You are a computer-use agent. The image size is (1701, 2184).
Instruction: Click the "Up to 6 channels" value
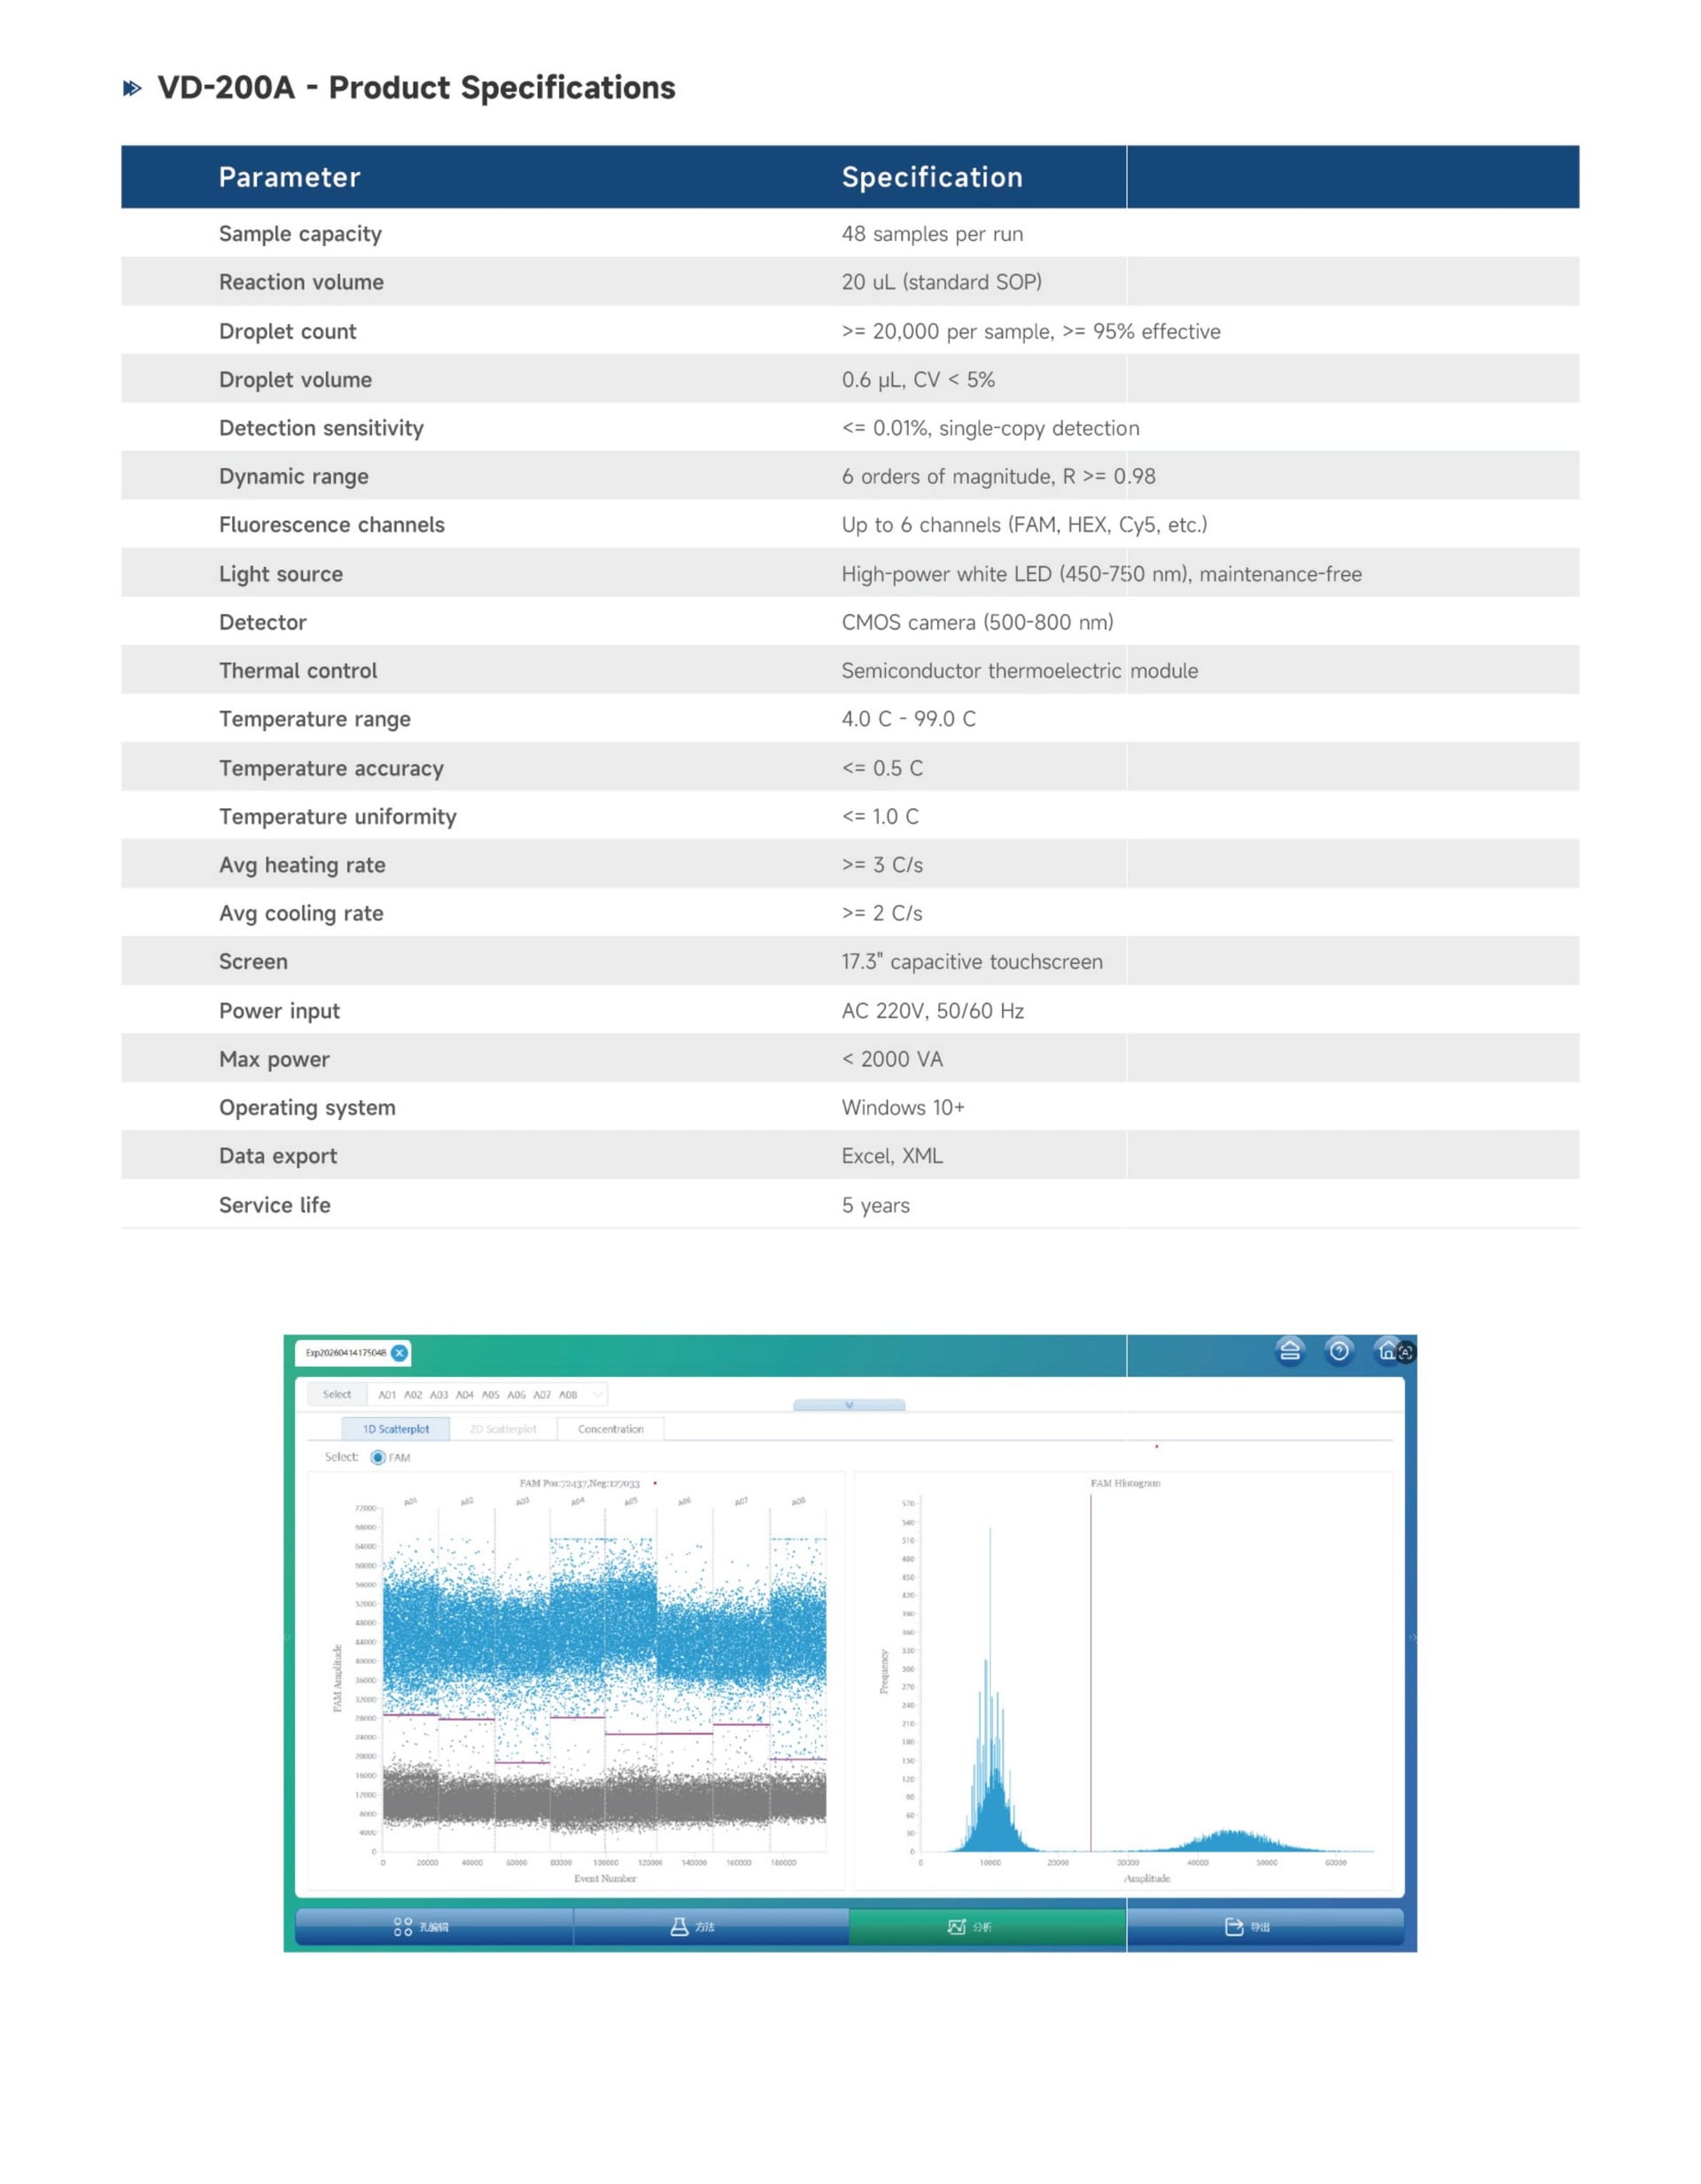pyautogui.click(x=921, y=525)
